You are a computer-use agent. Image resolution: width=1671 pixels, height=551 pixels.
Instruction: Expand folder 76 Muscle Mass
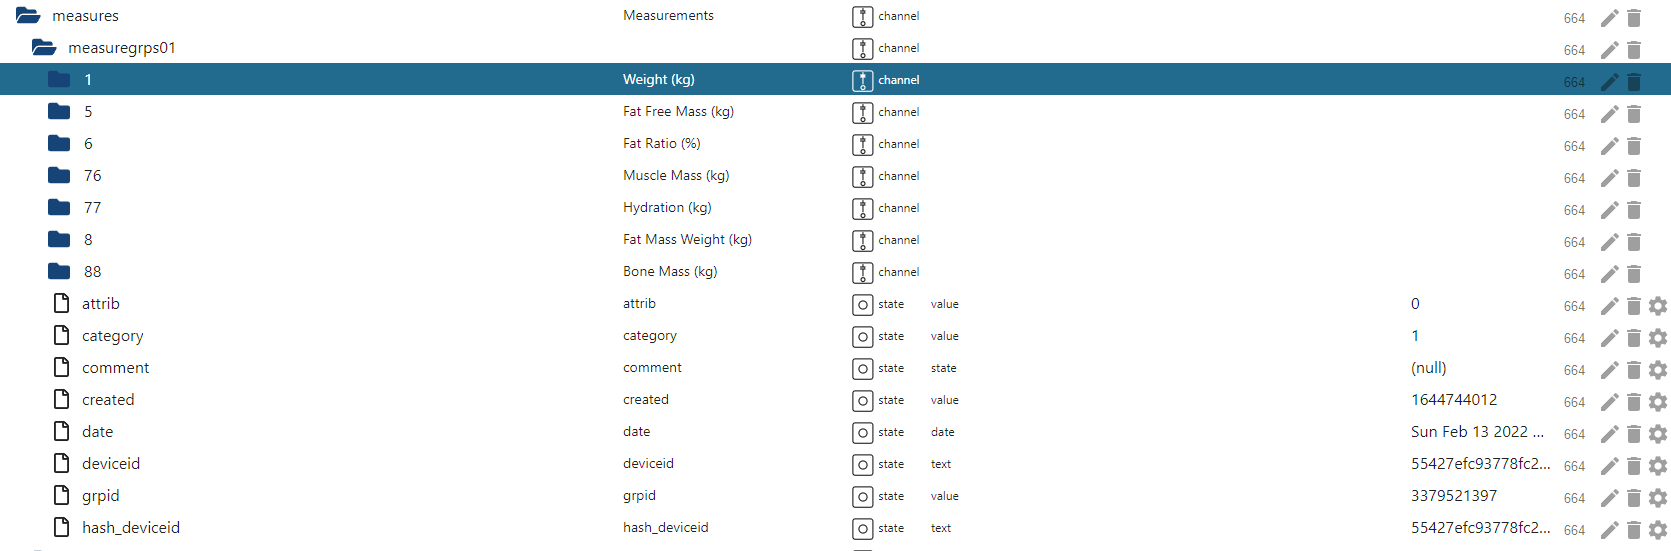(59, 175)
